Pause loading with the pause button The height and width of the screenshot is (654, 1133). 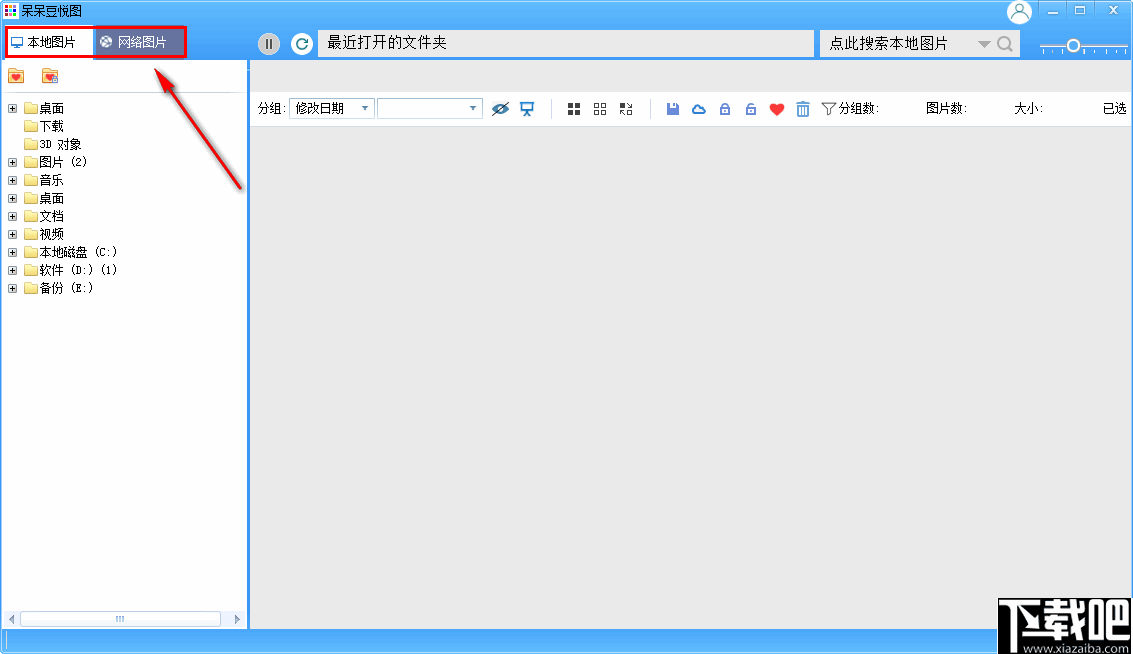tap(268, 43)
